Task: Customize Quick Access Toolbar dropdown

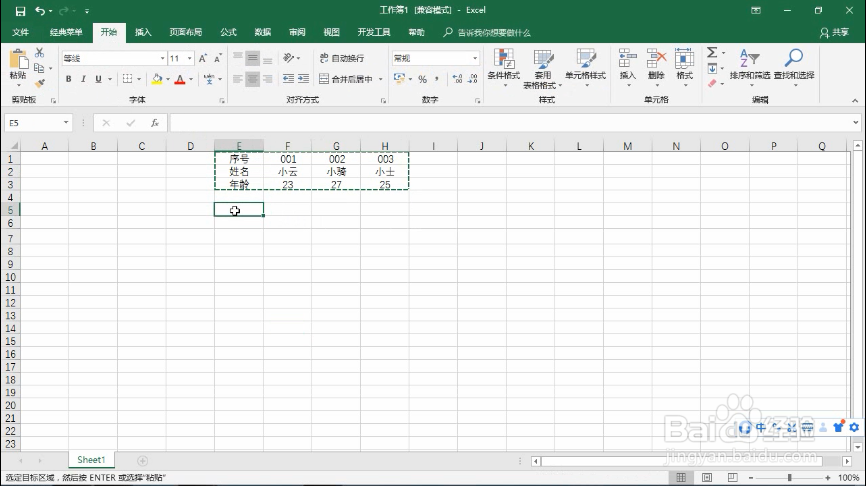Action: click(87, 11)
